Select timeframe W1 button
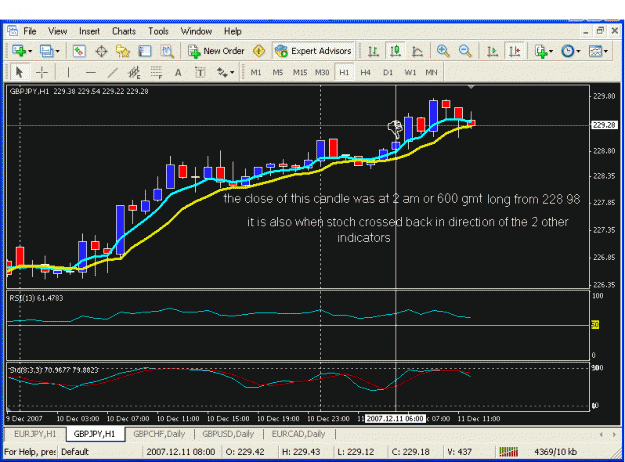 pyautogui.click(x=410, y=73)
